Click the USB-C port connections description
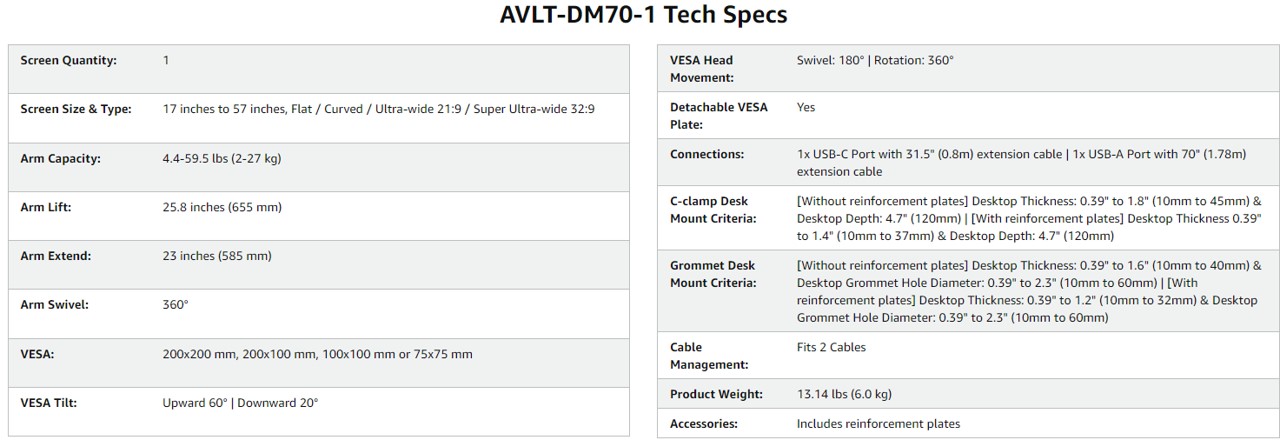 click(1021, 163)
